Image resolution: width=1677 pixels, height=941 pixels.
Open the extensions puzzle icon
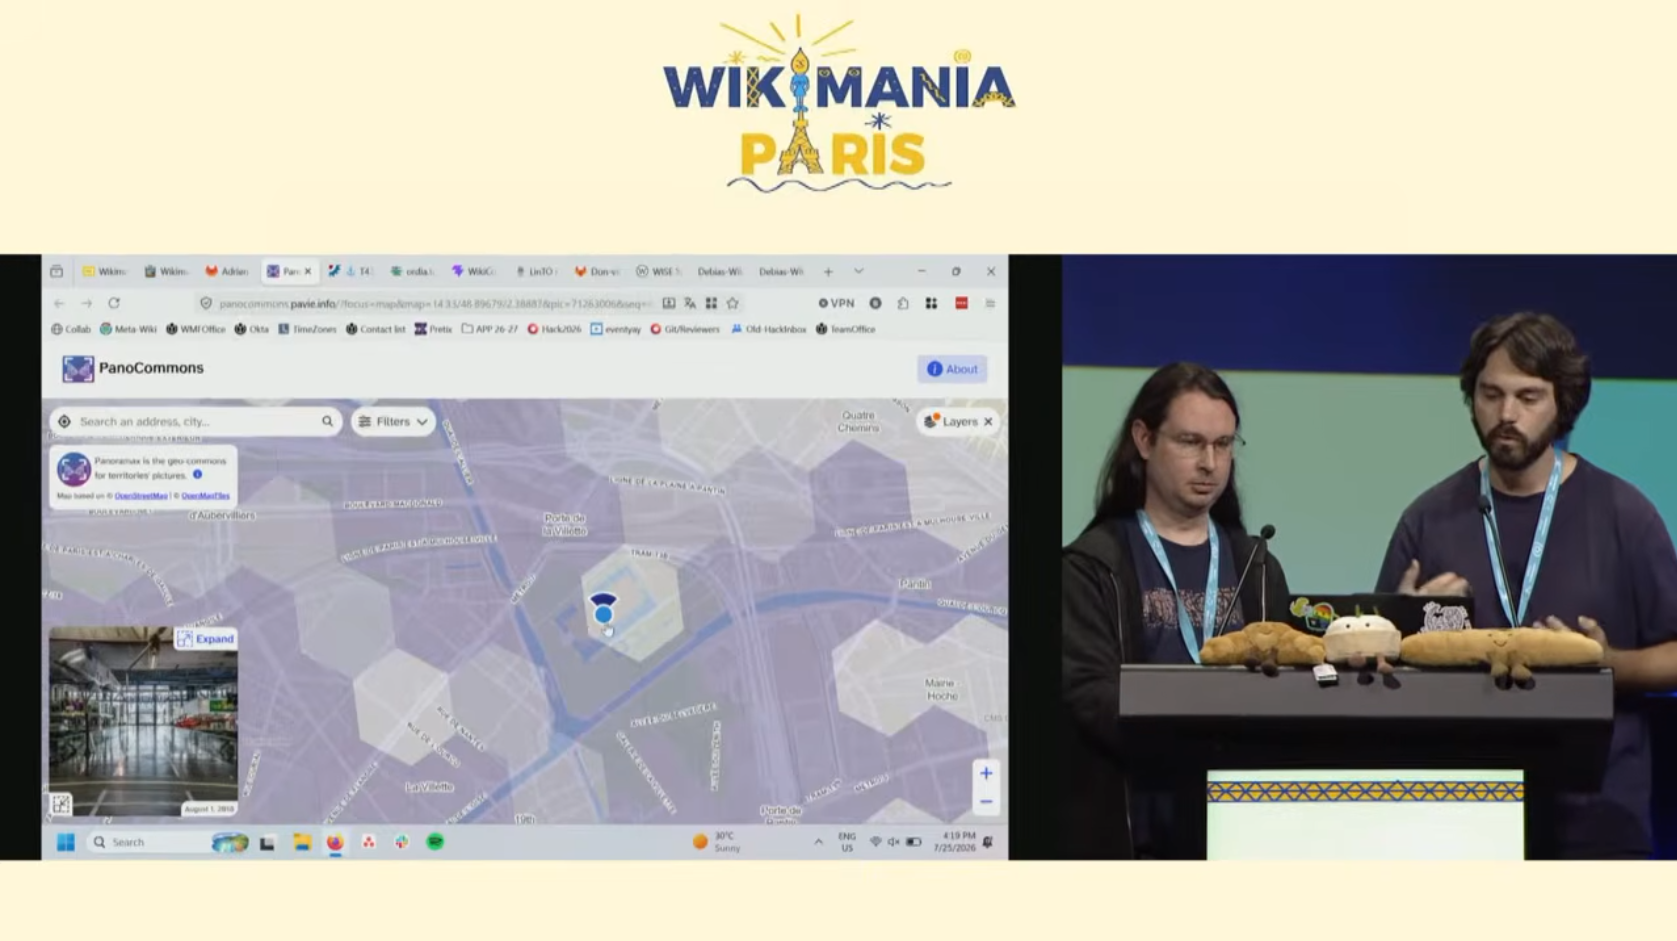click(x=903, y=303)
